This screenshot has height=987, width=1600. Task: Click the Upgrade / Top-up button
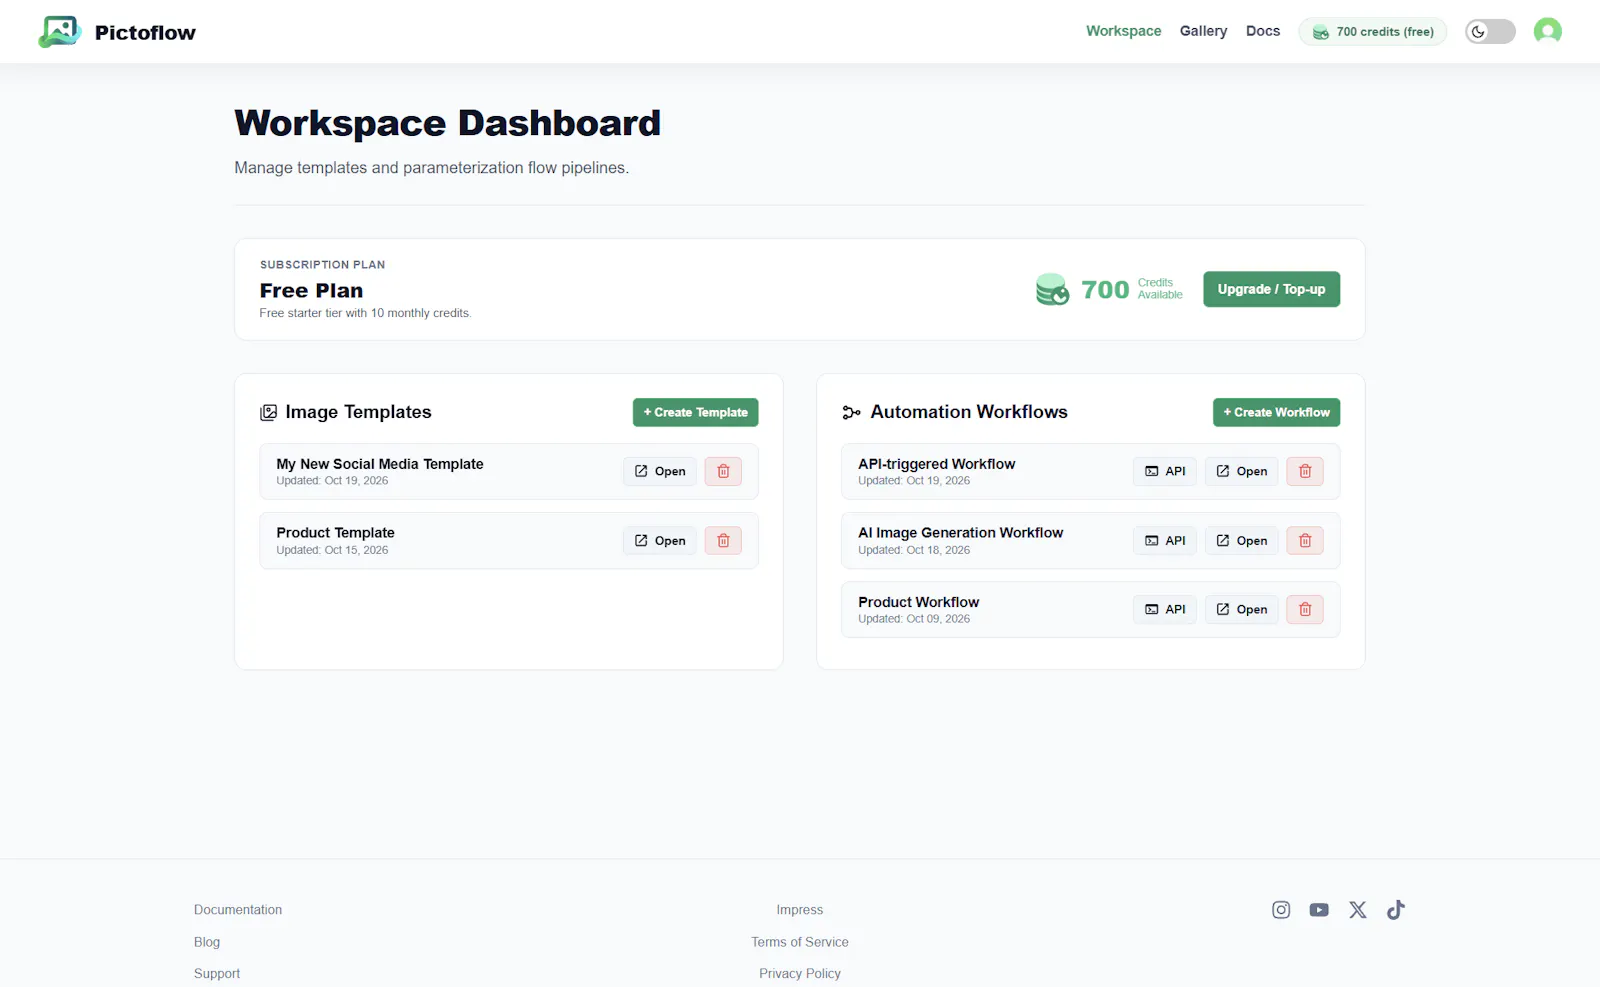(1271, 289)
